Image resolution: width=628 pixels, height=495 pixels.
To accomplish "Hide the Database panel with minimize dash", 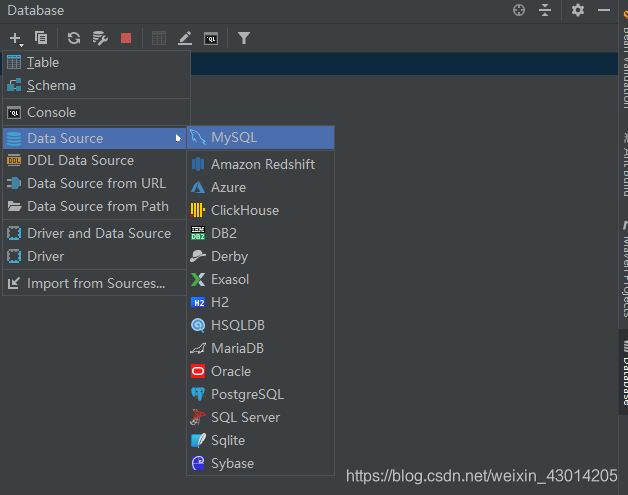I will (604, 10).
